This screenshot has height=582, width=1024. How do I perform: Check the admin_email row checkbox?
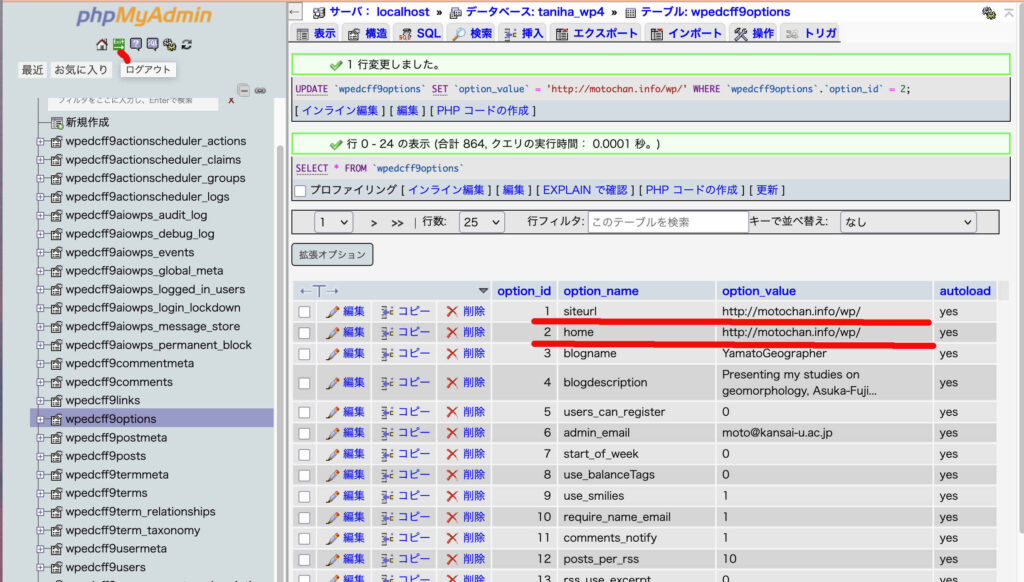[304, 433]
